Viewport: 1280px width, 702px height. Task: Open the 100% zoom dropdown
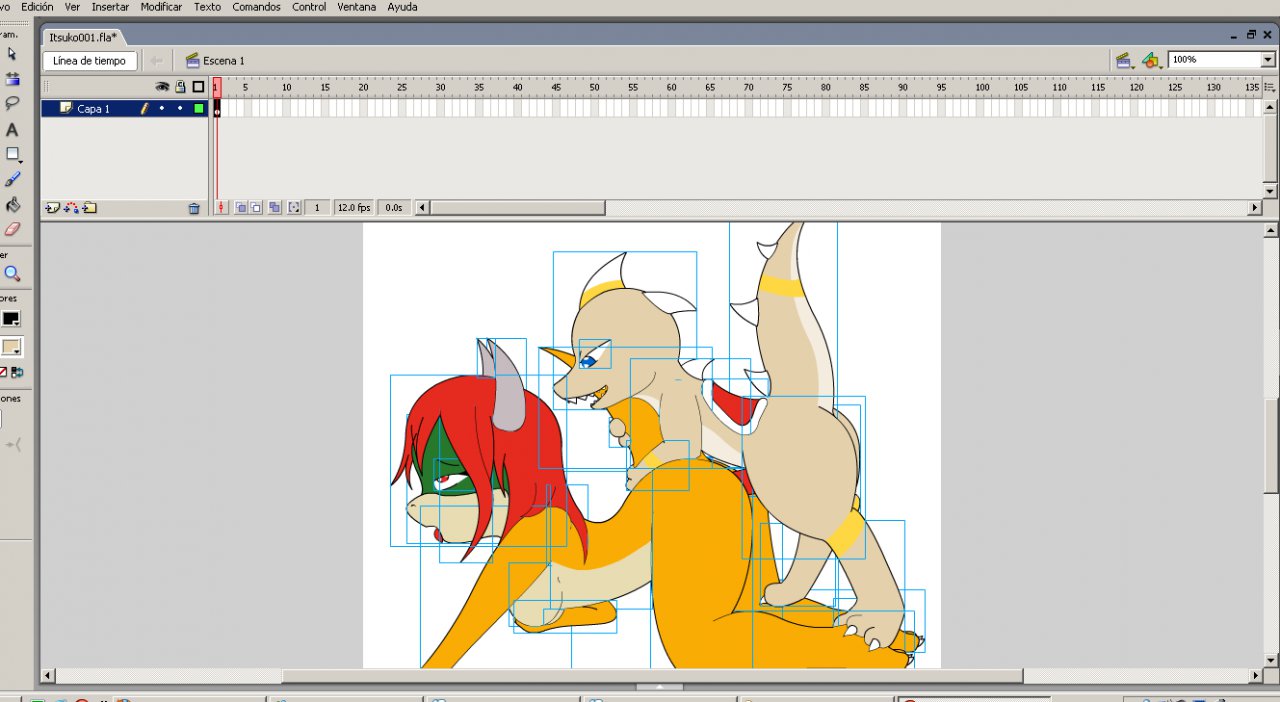pyautogui.click(x=1268, y=60)
